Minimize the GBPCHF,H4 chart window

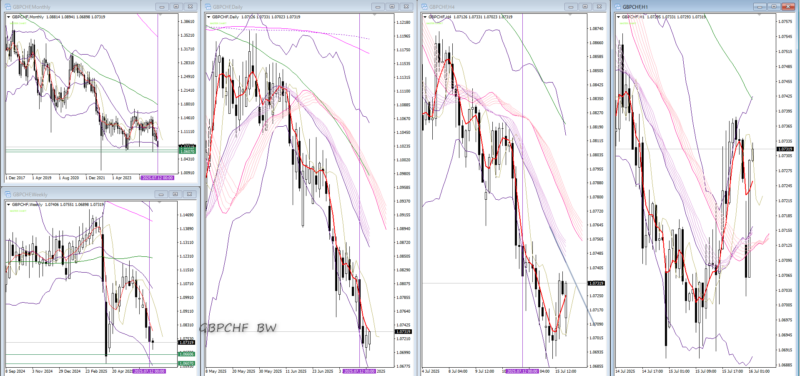571,7
